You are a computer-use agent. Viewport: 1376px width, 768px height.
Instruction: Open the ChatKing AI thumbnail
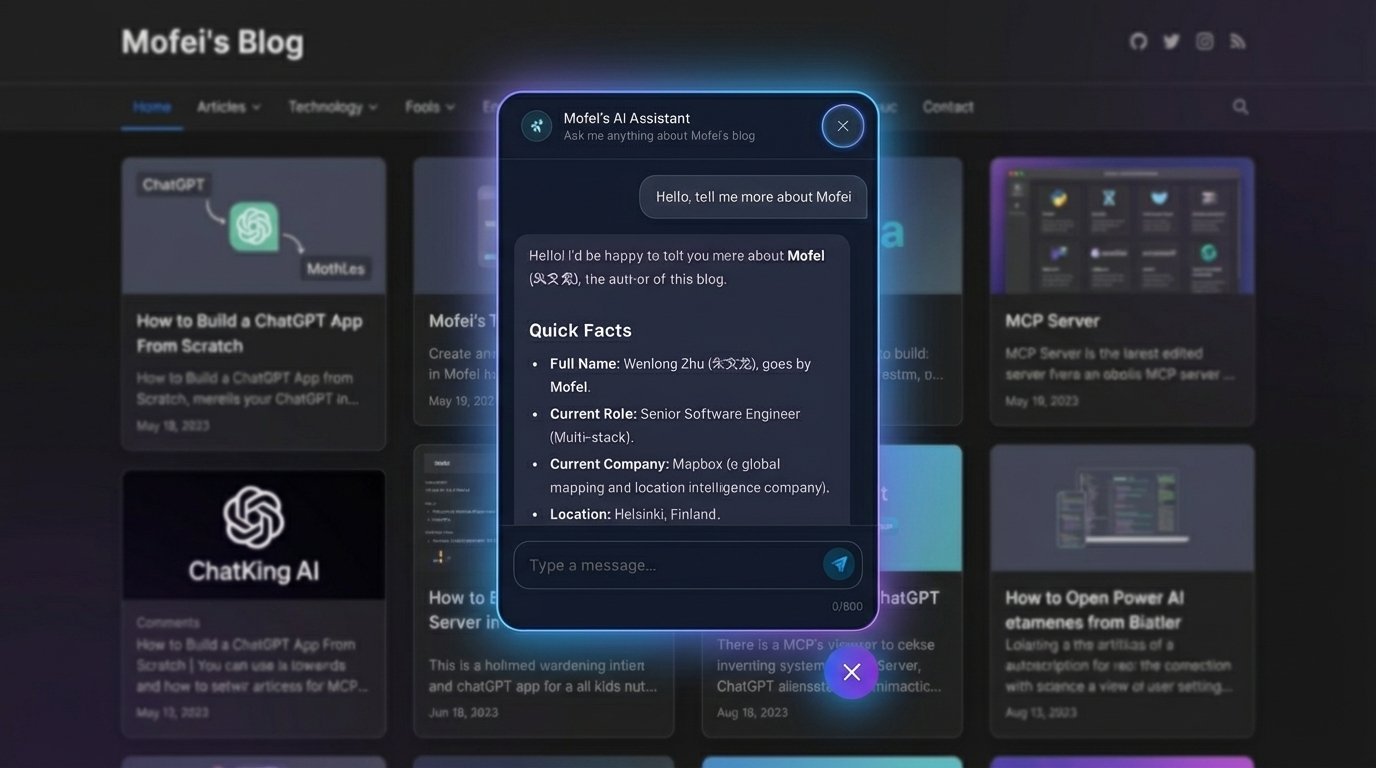254,535
